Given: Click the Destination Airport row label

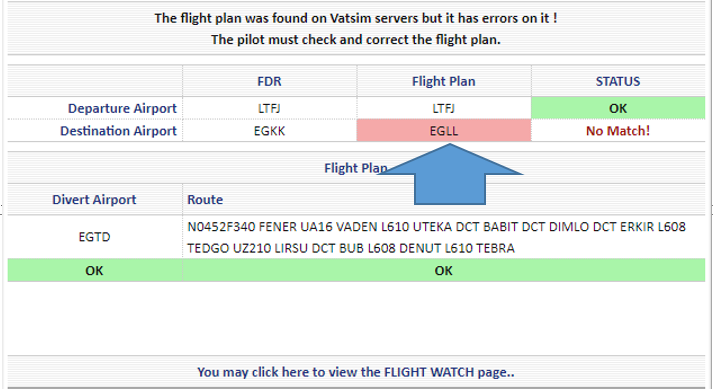Looking at the screenshot, I should pyautogui.click(x=118, y=131).
